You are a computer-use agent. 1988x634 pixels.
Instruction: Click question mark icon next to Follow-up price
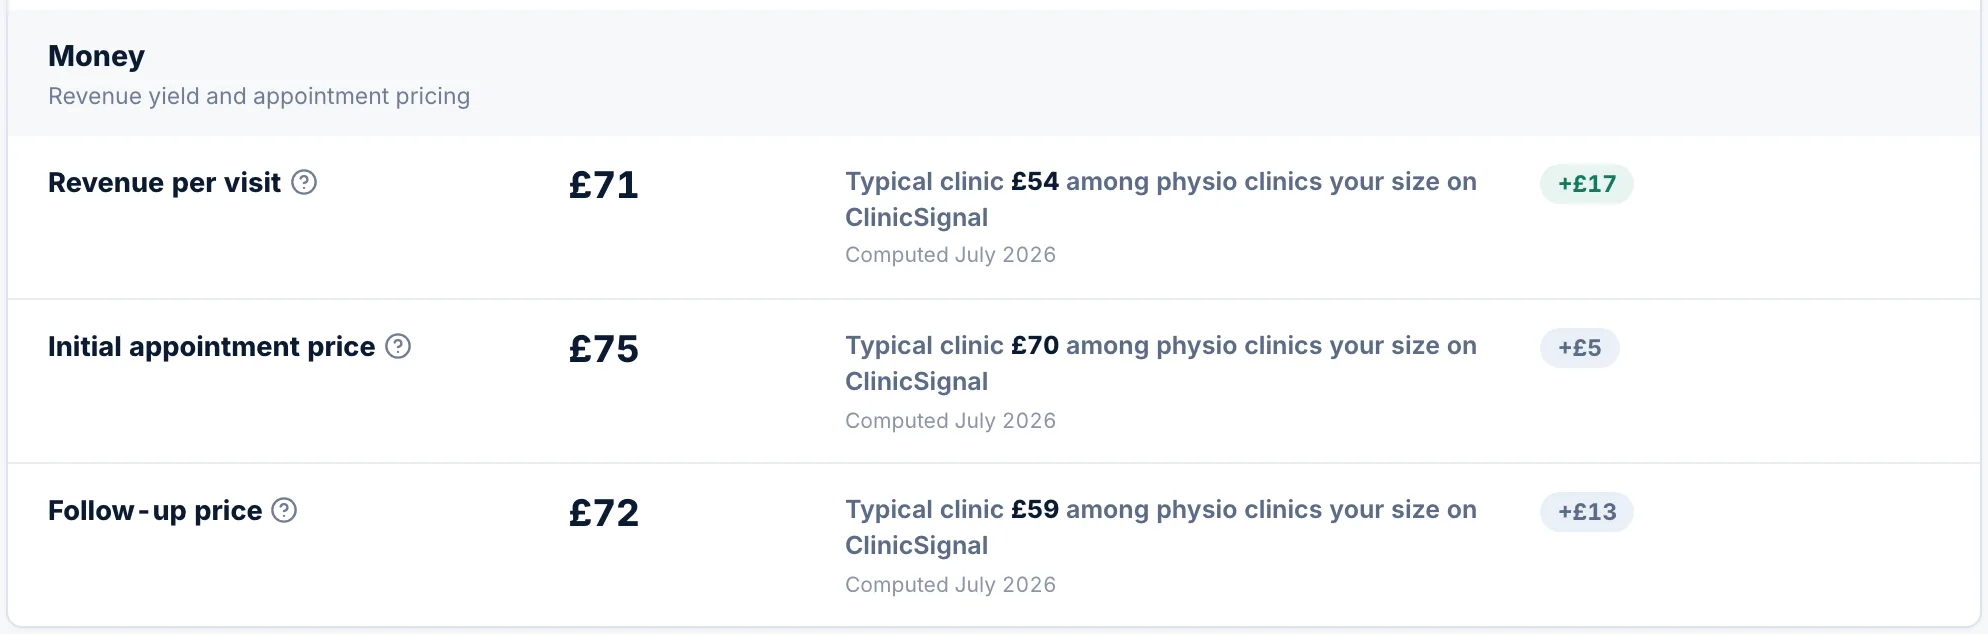(x=284, y=510)
